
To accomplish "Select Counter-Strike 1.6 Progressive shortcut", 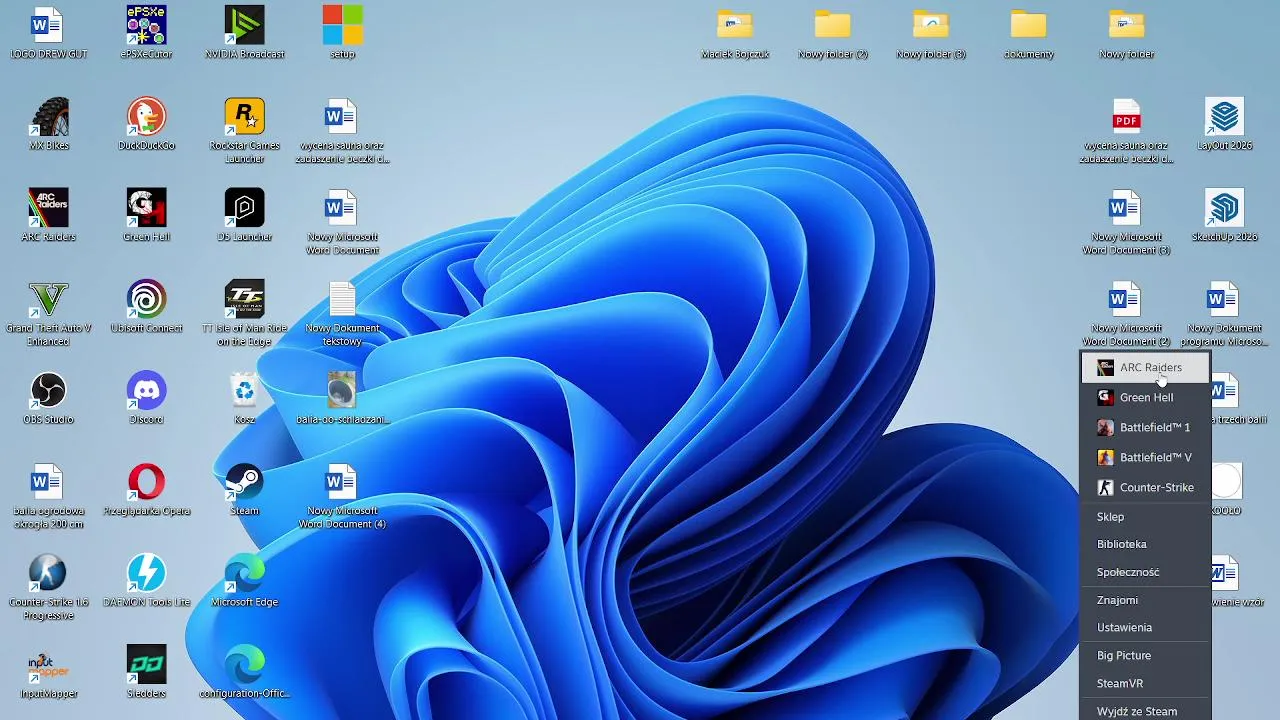I will click(48, 588).
